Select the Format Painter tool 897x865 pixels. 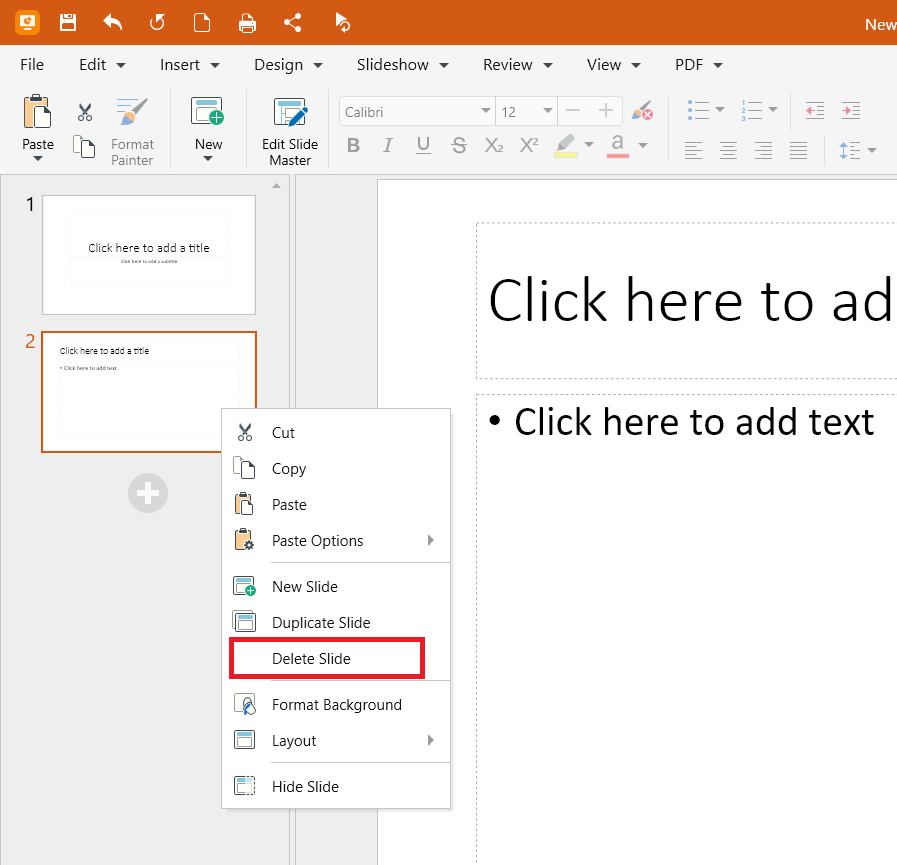coord(132,132)
